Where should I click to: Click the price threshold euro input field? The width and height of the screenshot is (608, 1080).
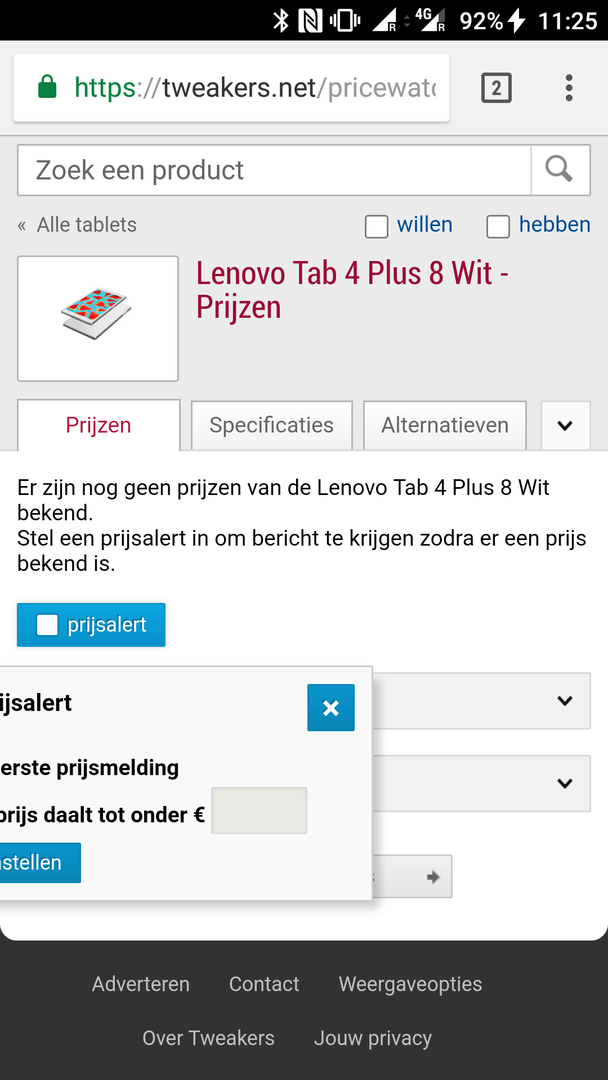pyautogui.click(x=259, y=811)
